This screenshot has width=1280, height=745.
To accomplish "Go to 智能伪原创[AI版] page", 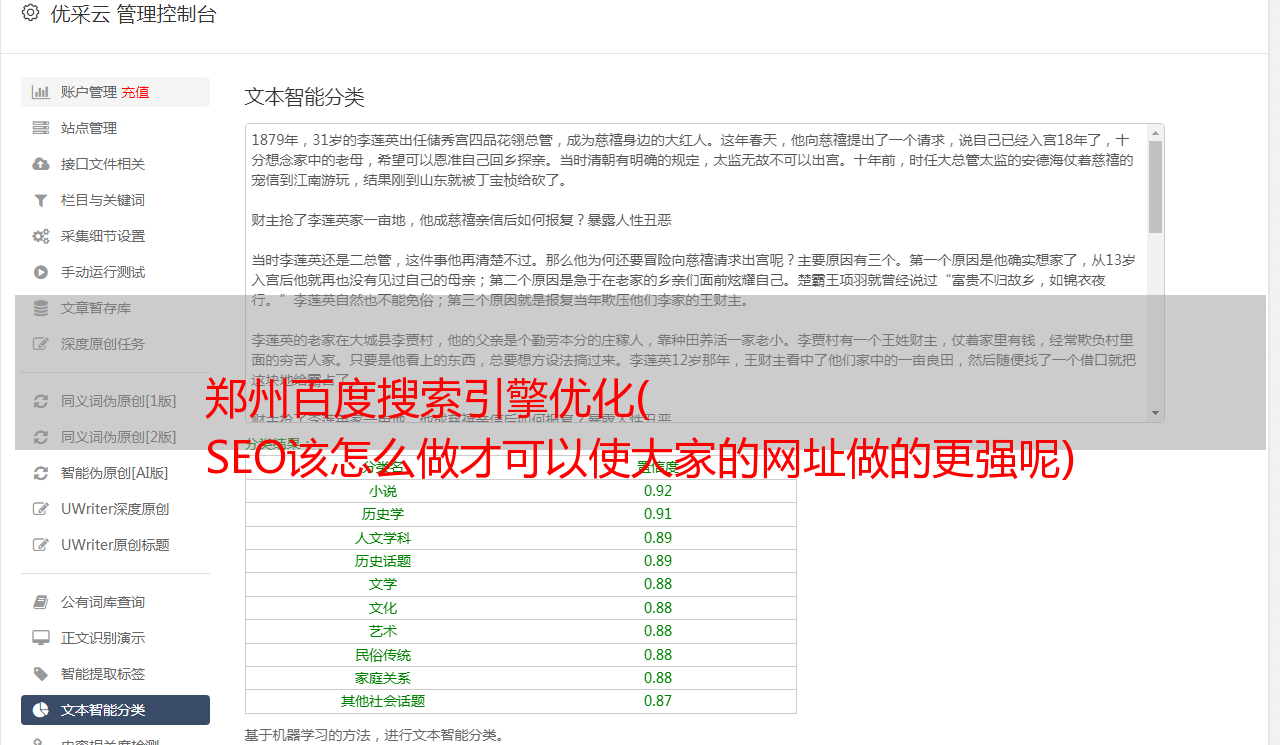I will click(x=115, y=473).
